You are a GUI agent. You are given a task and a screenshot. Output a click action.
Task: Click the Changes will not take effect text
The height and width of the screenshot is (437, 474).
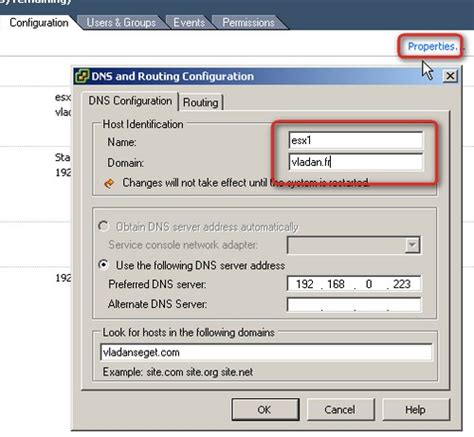click(246, 183)
